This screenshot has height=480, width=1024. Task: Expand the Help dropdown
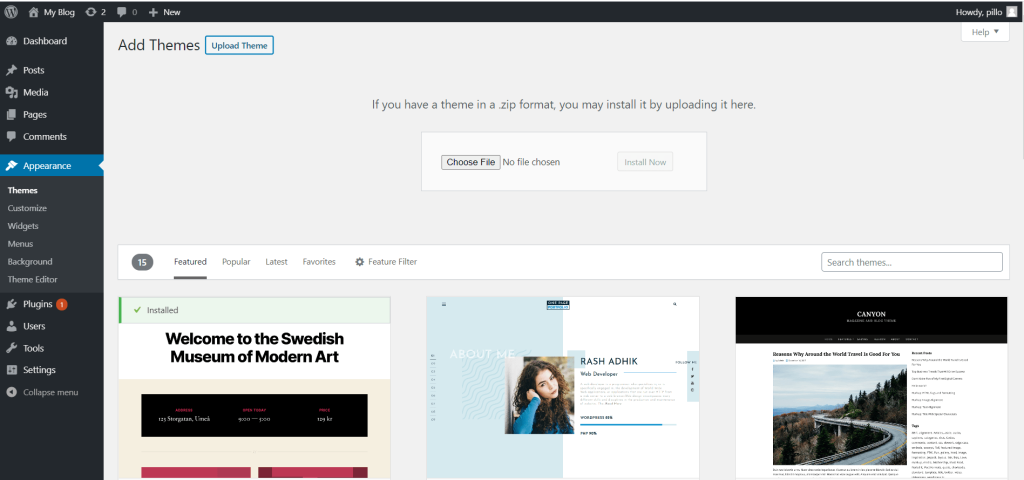click(x=985, y=32)
